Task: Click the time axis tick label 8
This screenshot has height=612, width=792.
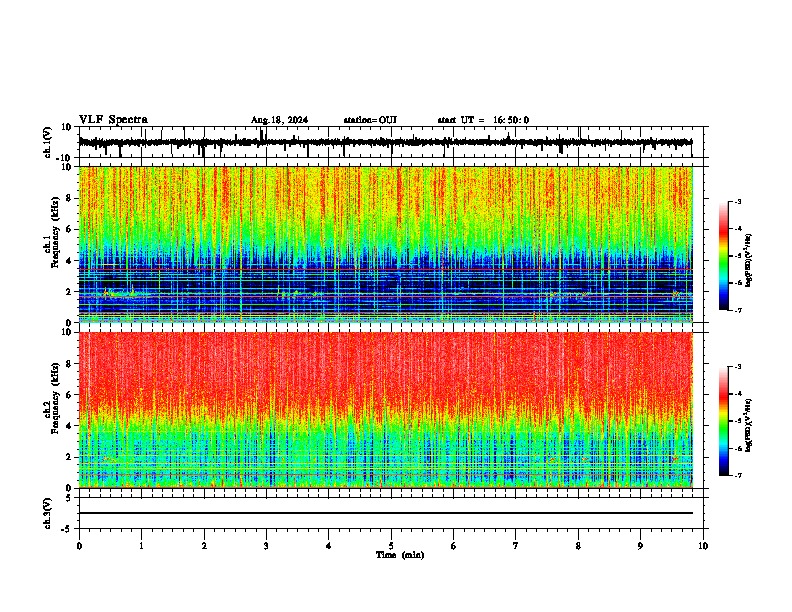Action: (x=578, y=546)
